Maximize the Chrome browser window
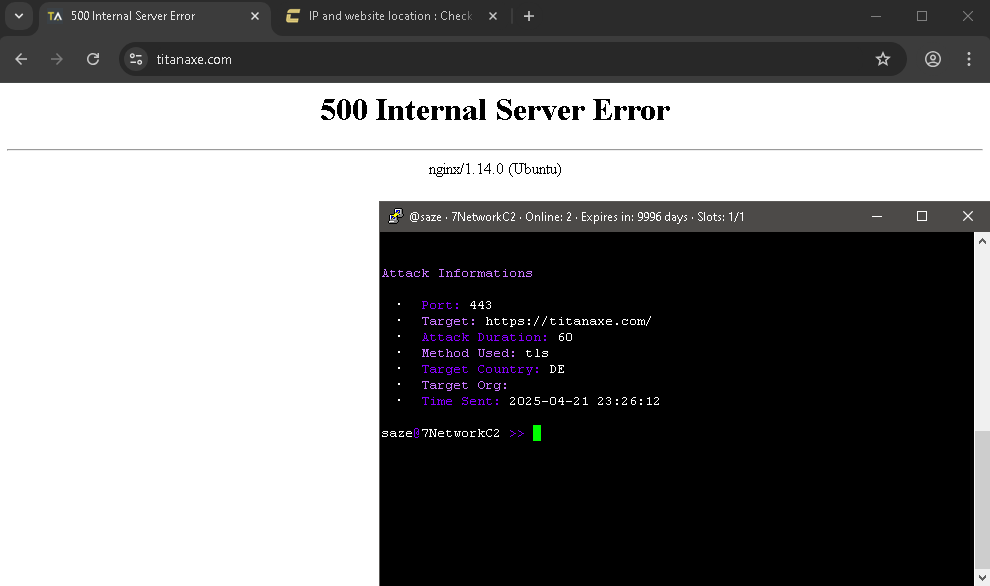The height and width of the screenshot is (586, 990). [922, 16]
